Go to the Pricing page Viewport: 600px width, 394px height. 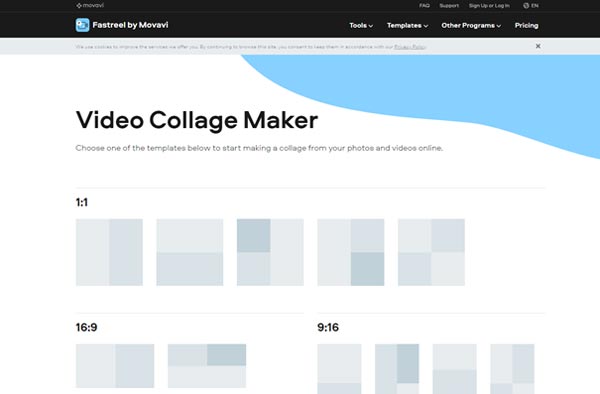pyautogui.click(x=527, y=25)
